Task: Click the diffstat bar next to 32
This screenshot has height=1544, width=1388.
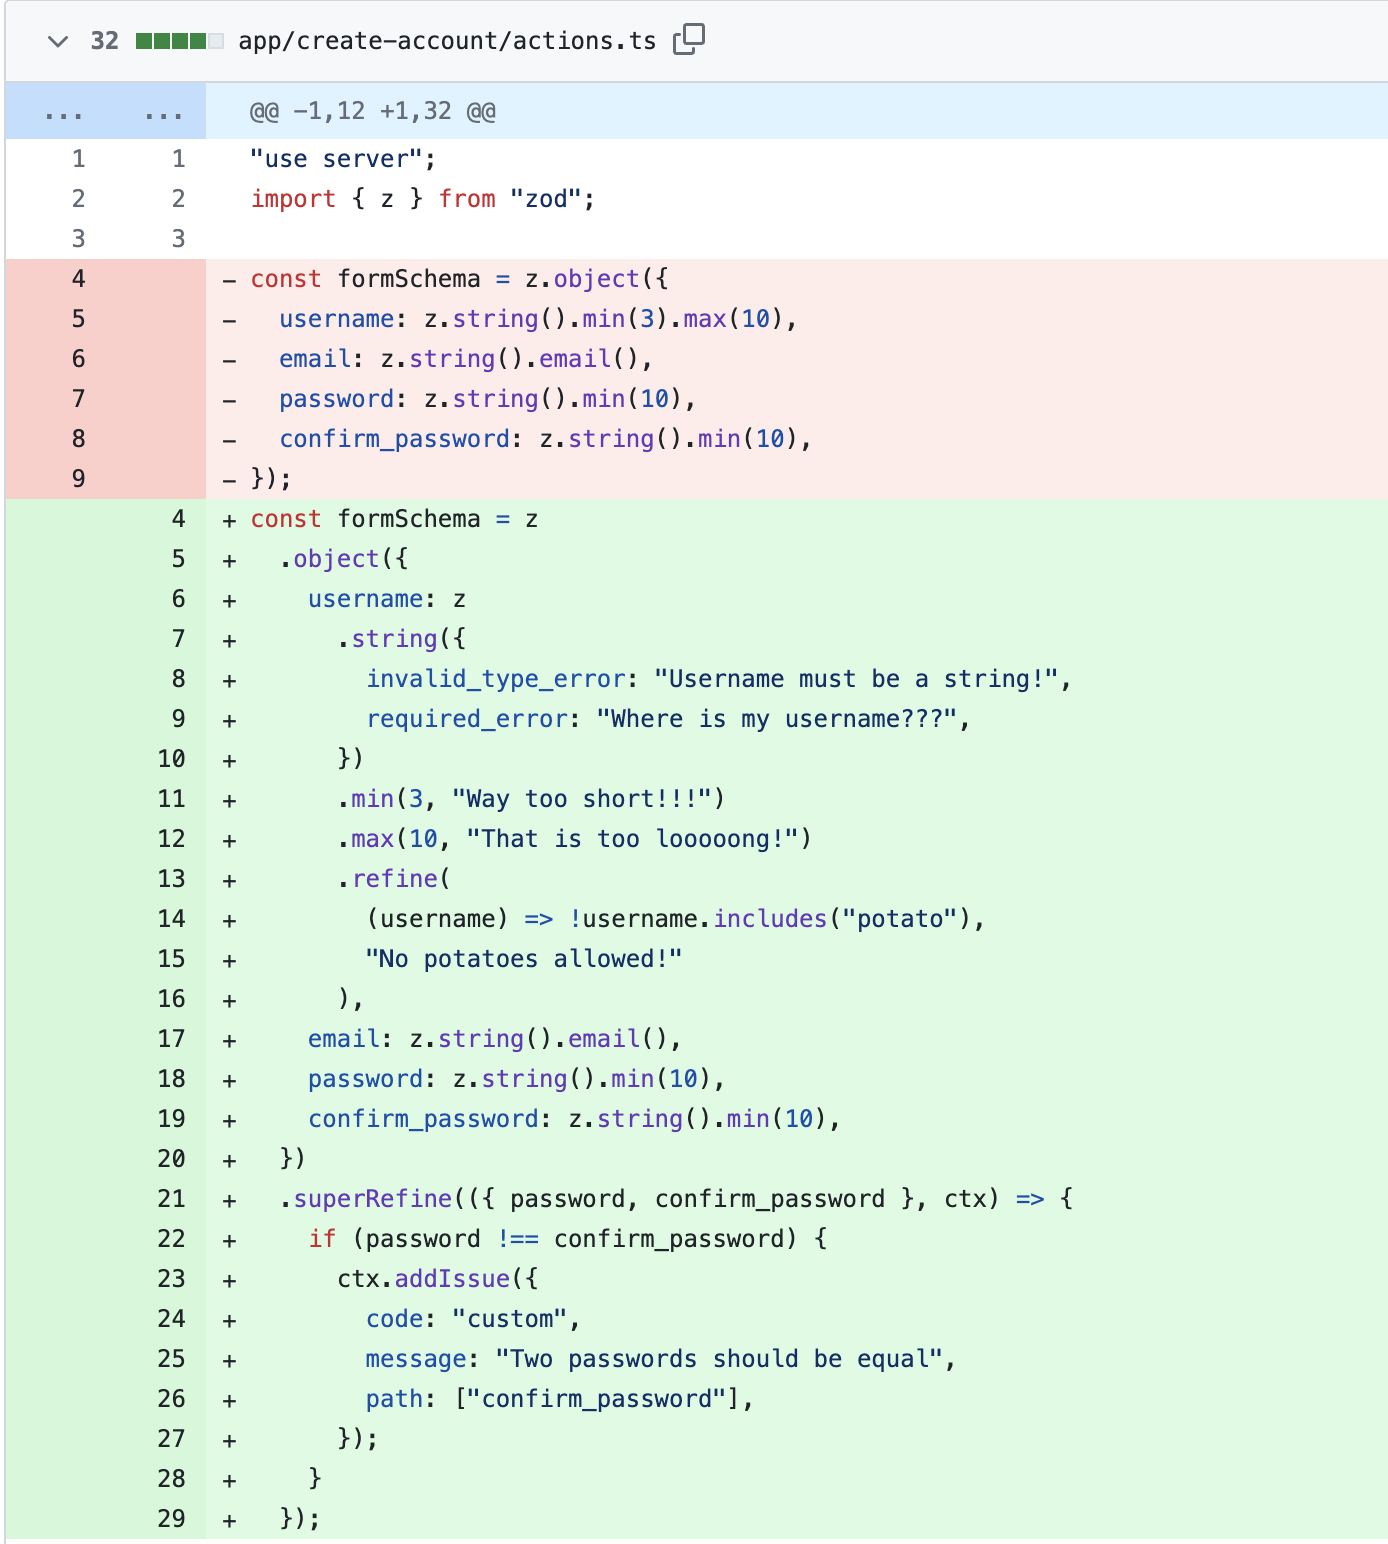Action: [179, 41]
